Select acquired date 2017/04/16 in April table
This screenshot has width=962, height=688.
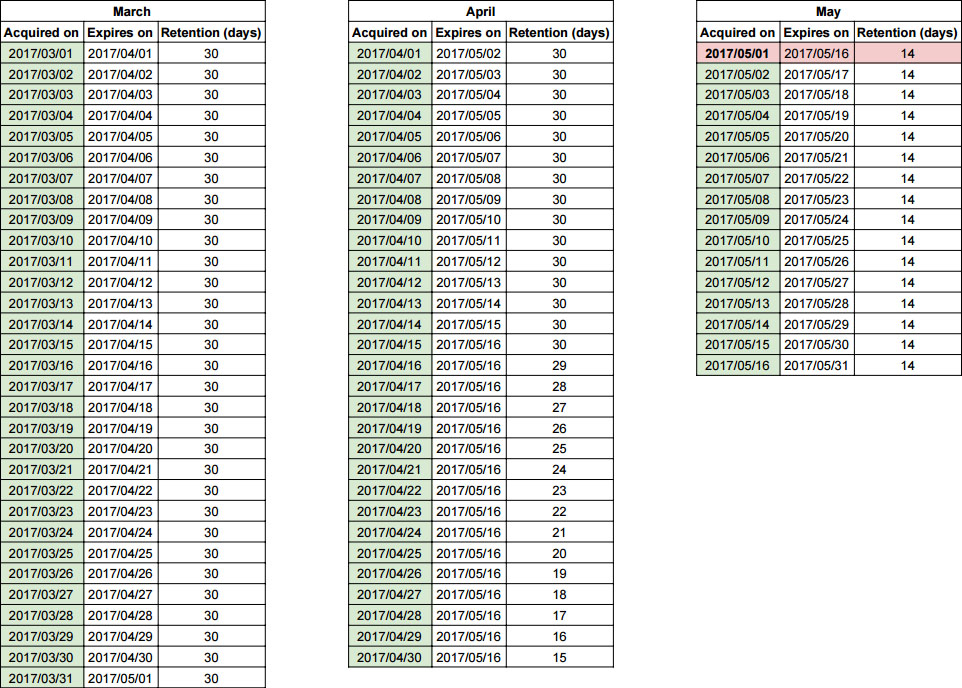pos(390,366)
